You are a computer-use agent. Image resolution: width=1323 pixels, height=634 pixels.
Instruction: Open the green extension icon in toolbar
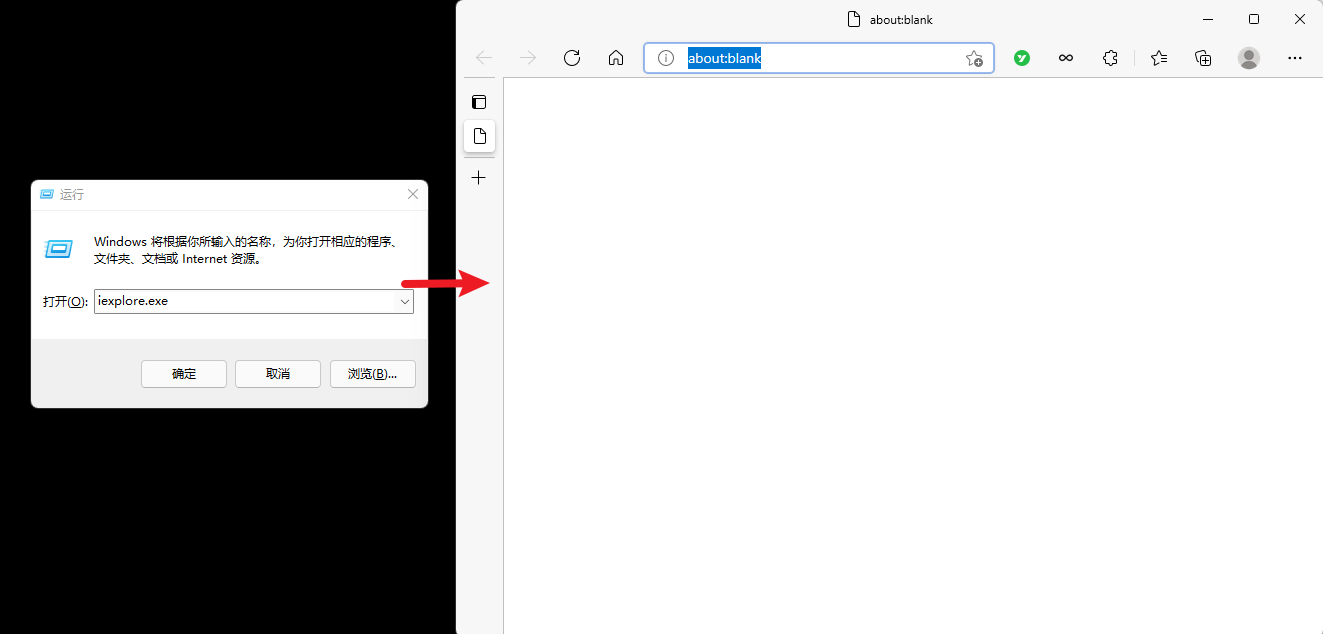point(1022,58)
